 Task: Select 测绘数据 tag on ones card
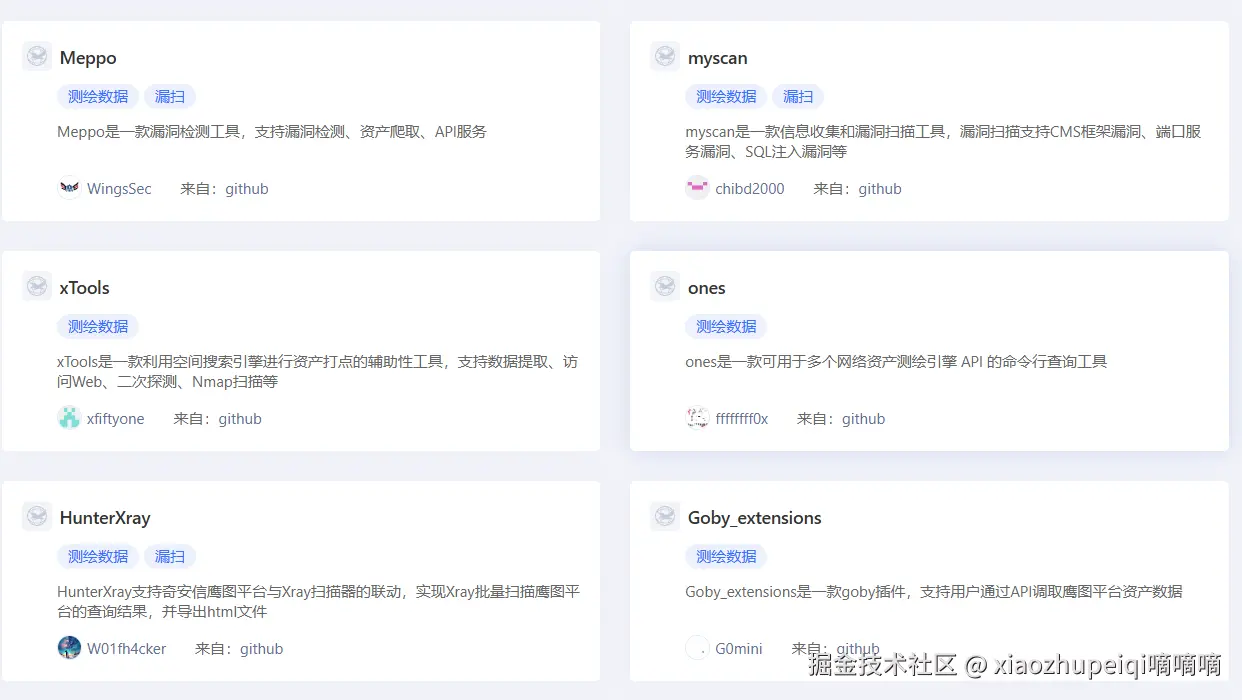(x=726, y=326)
